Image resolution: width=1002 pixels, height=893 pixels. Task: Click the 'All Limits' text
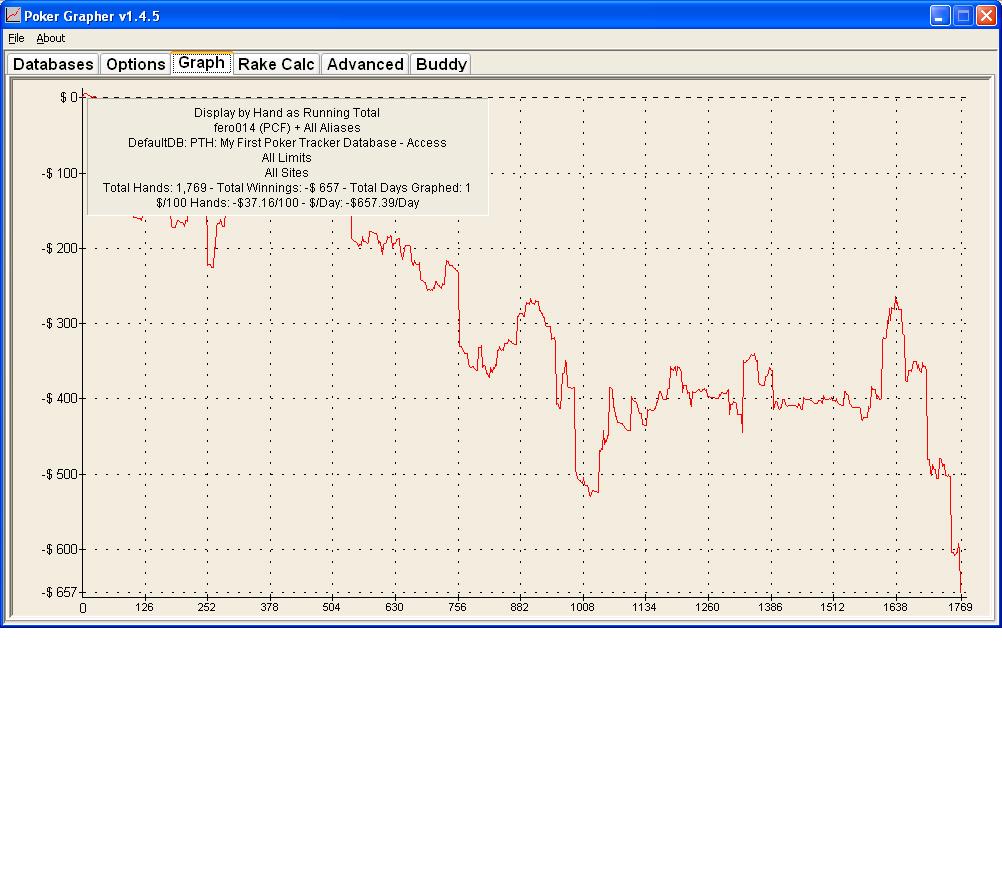pyautogui.click(x=286, y=158)
